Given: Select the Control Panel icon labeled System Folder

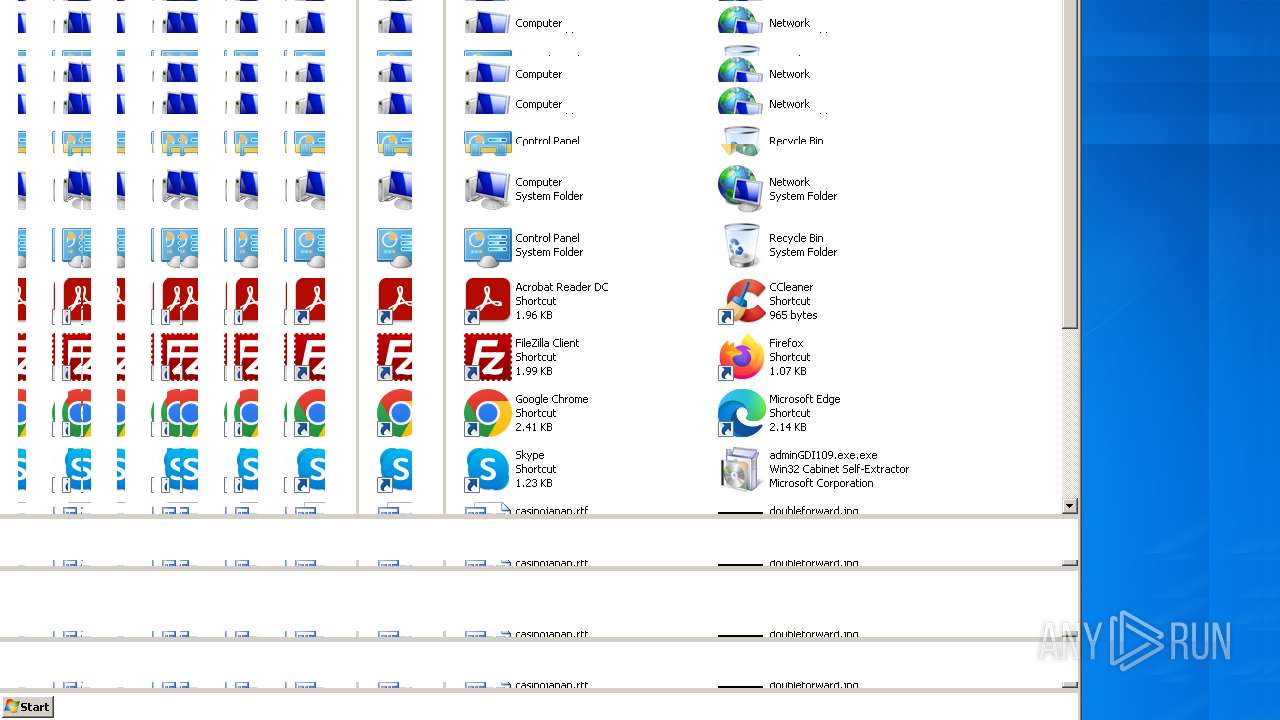Looking at the screenshot, I should pos(488,245).
